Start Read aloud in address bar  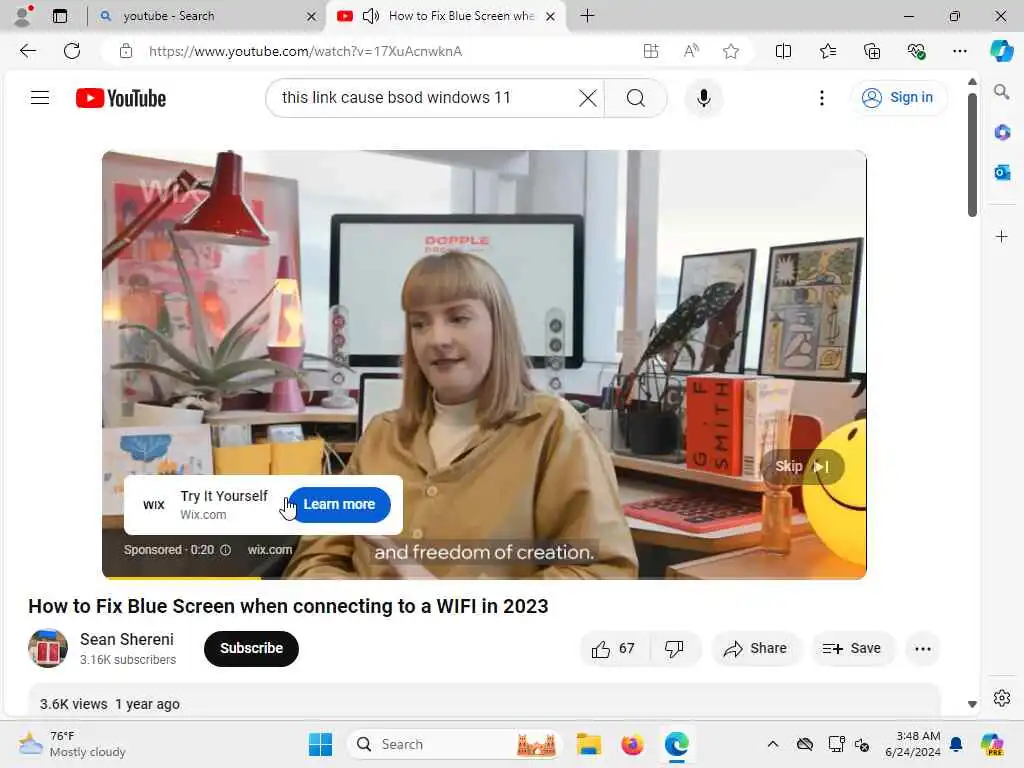tap(691, 51)
